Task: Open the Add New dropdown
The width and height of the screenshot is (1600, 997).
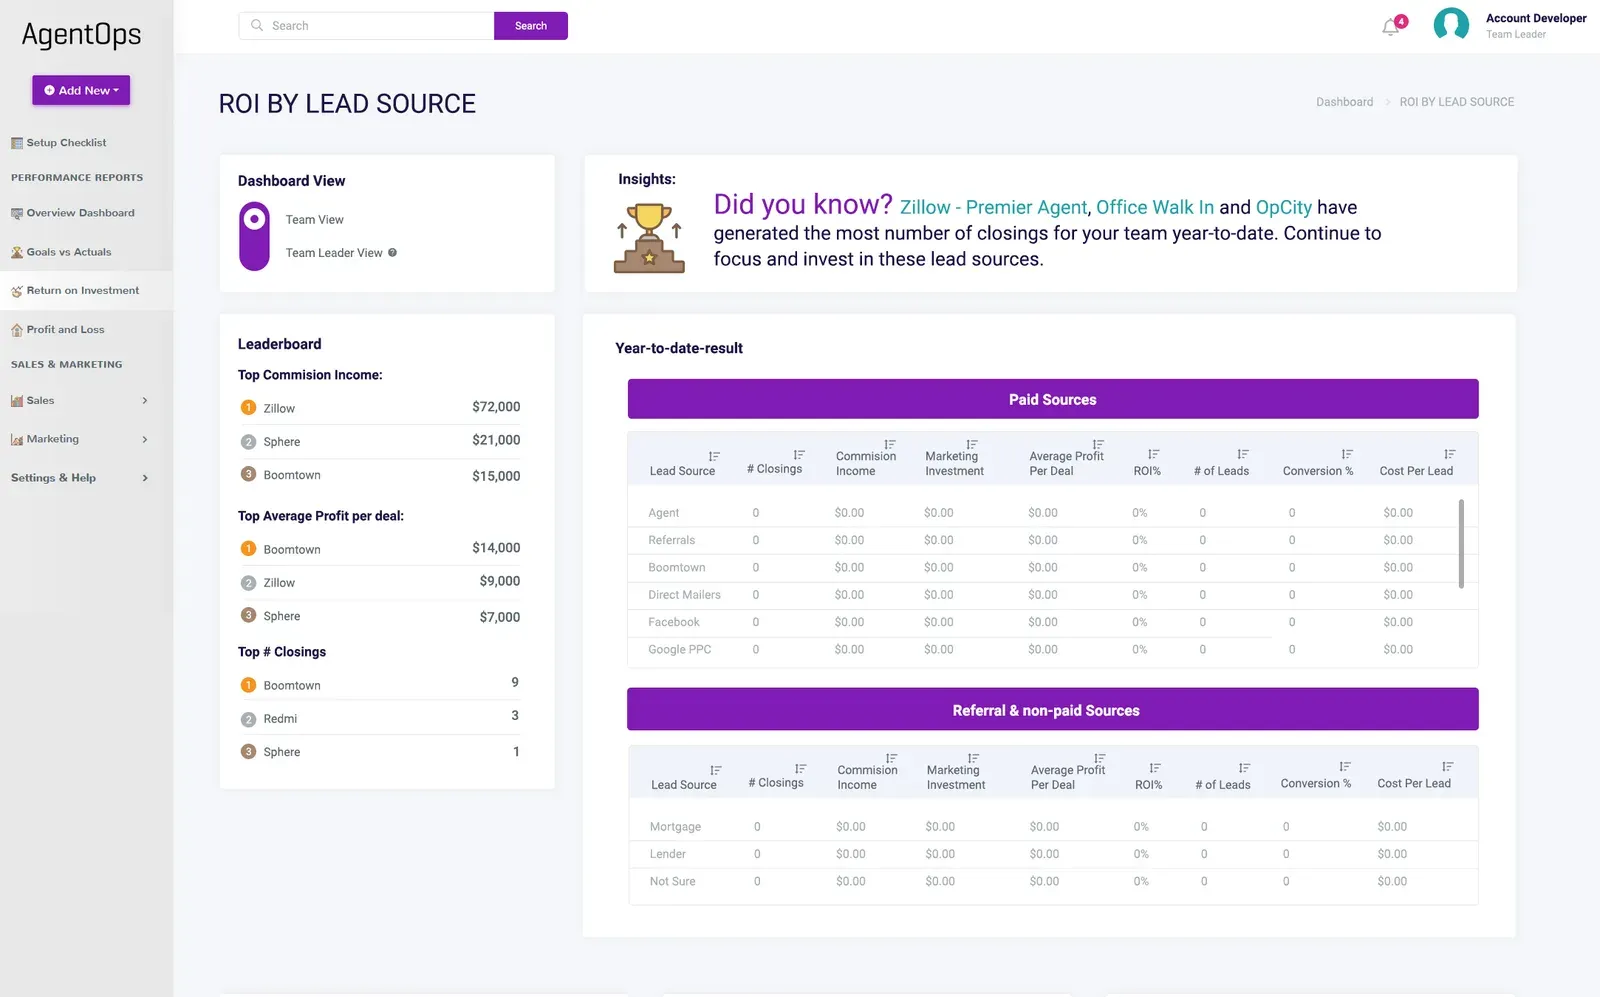Action: pyautogui.click(x=81, y=90)
